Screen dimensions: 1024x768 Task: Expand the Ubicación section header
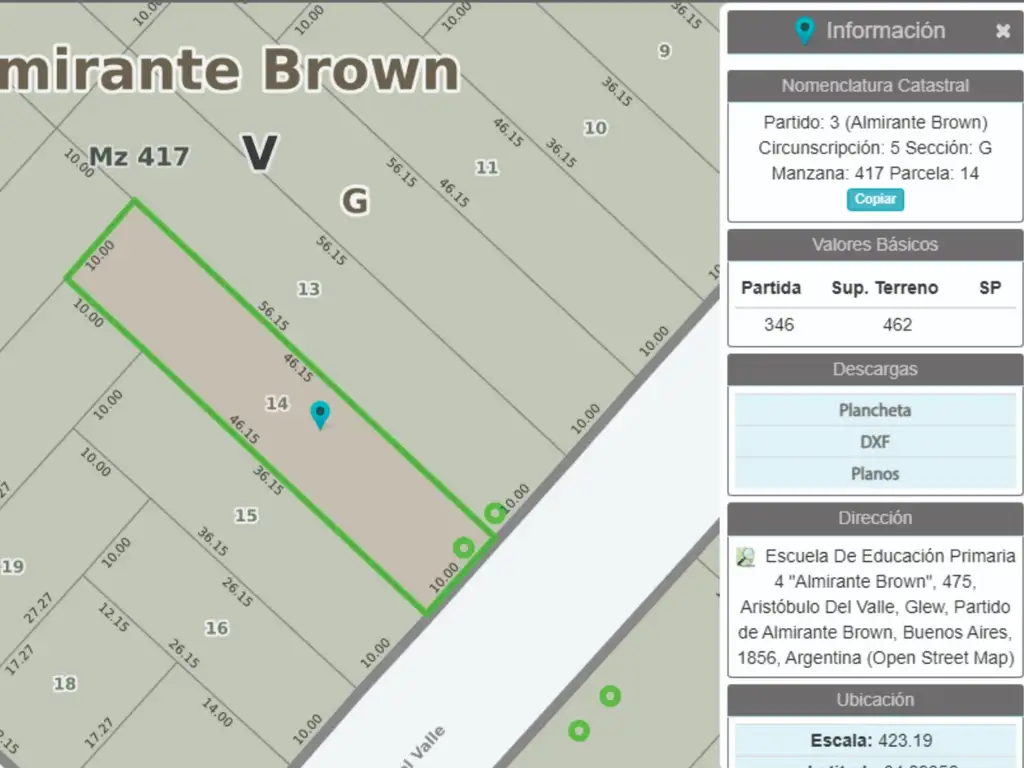click(874, 700)
